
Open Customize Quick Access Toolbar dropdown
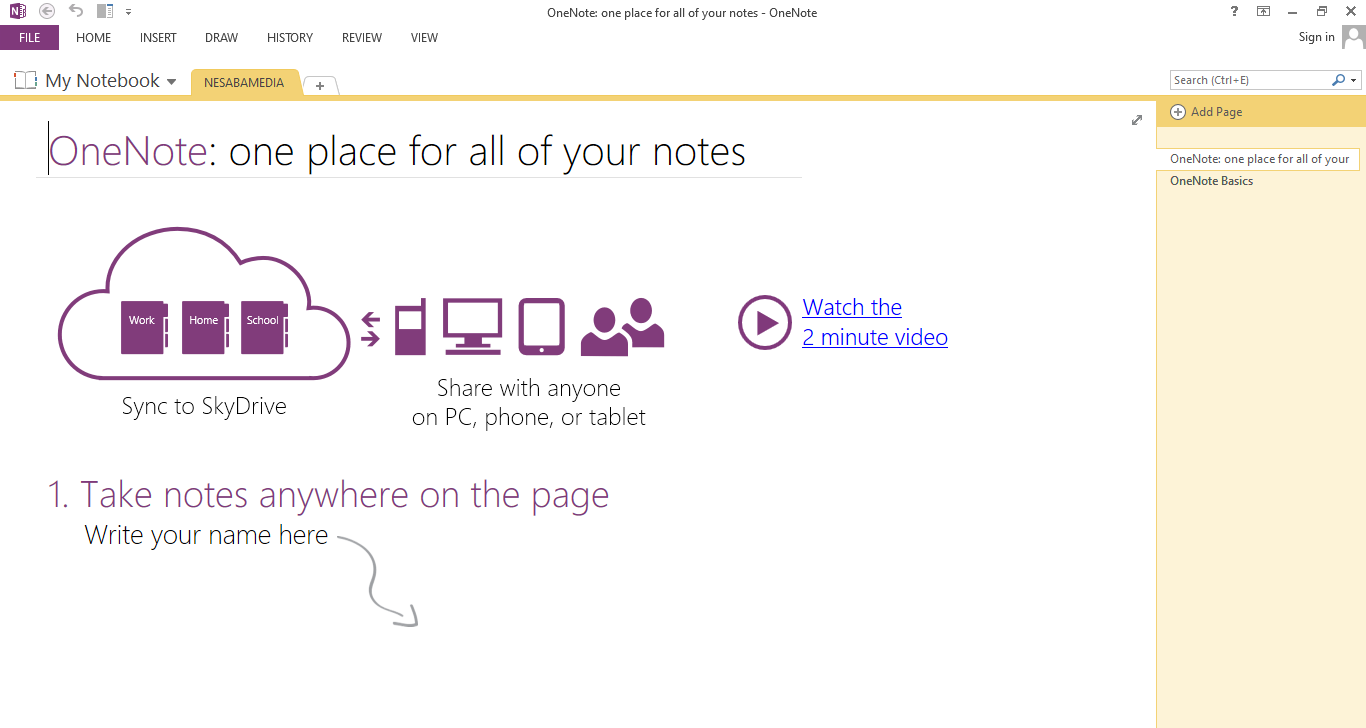[x=128, y=12]
